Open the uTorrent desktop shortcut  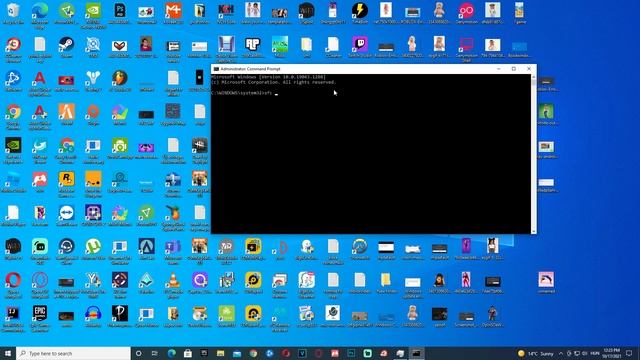pos(93,249)
